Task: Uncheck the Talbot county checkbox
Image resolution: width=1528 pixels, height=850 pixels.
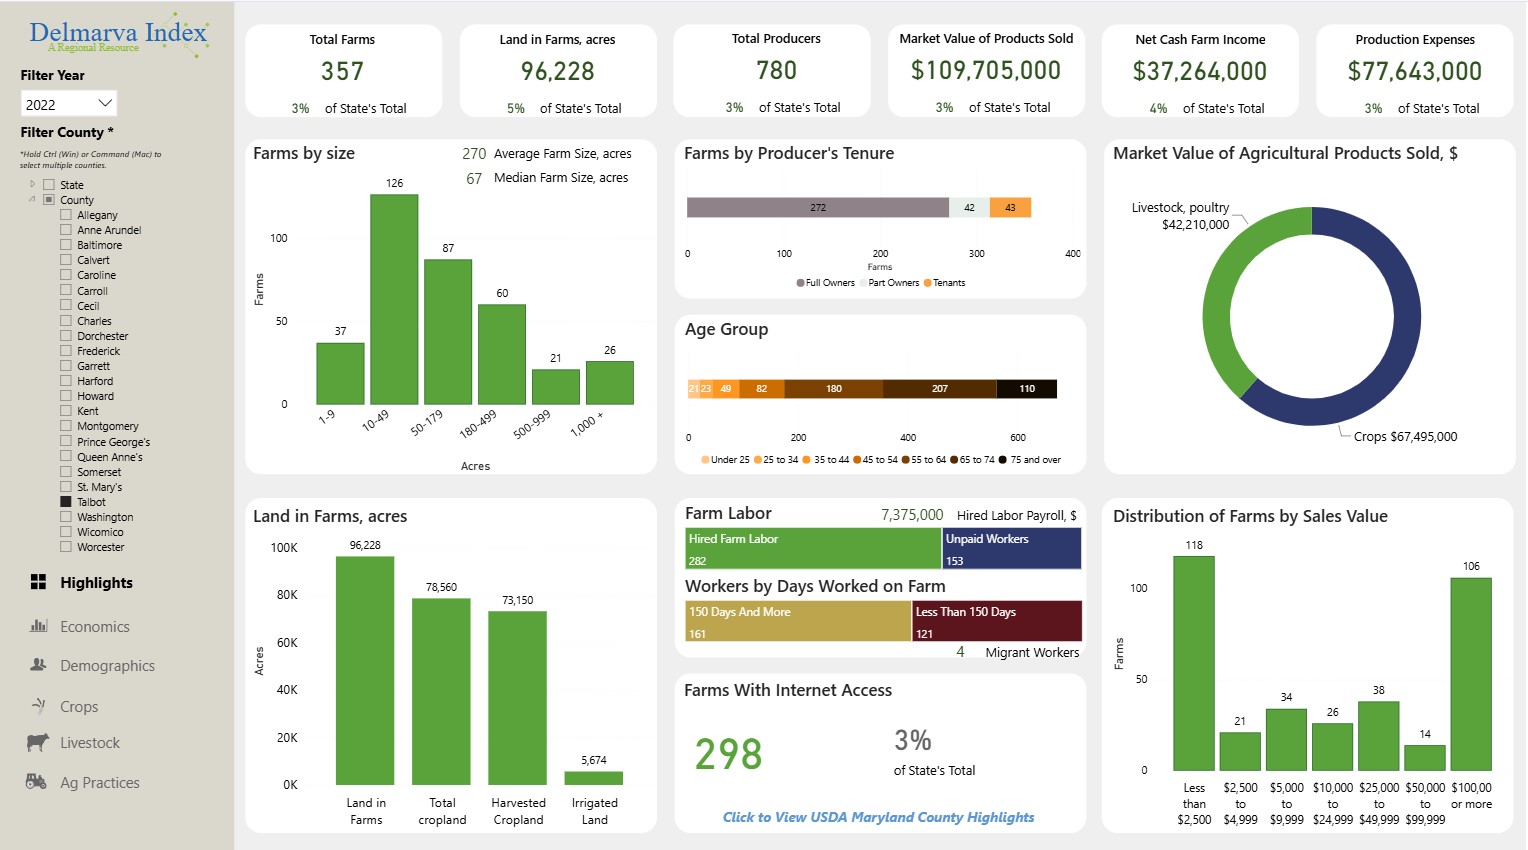Action: click(x=64, y=501)
